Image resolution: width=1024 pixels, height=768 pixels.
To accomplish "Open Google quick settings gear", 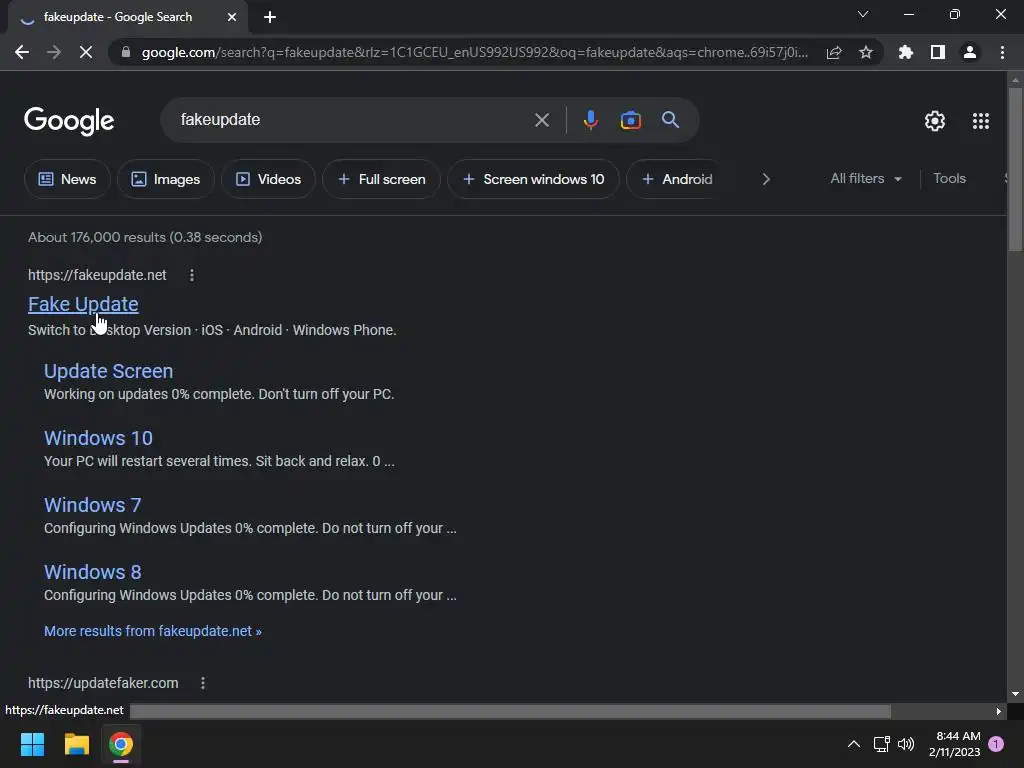I will tap(935, 121).
